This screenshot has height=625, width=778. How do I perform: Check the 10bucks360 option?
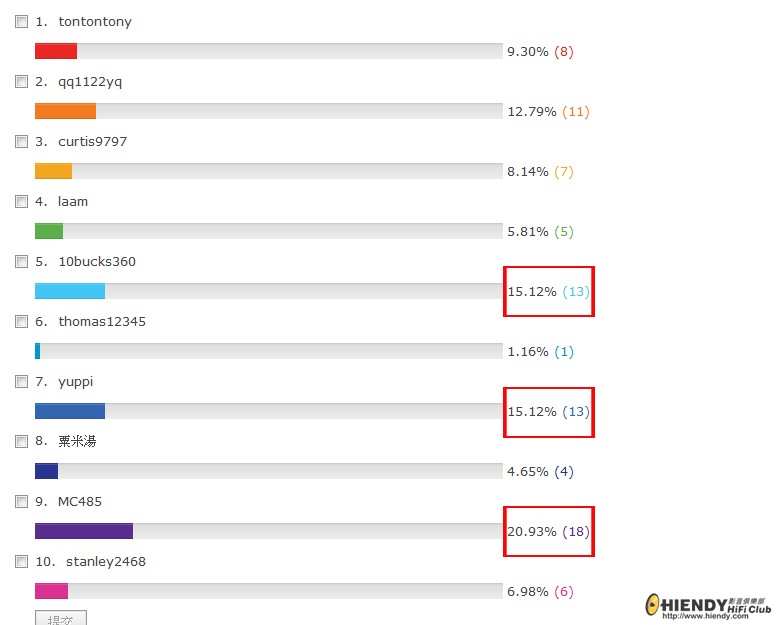click(21, 262)
